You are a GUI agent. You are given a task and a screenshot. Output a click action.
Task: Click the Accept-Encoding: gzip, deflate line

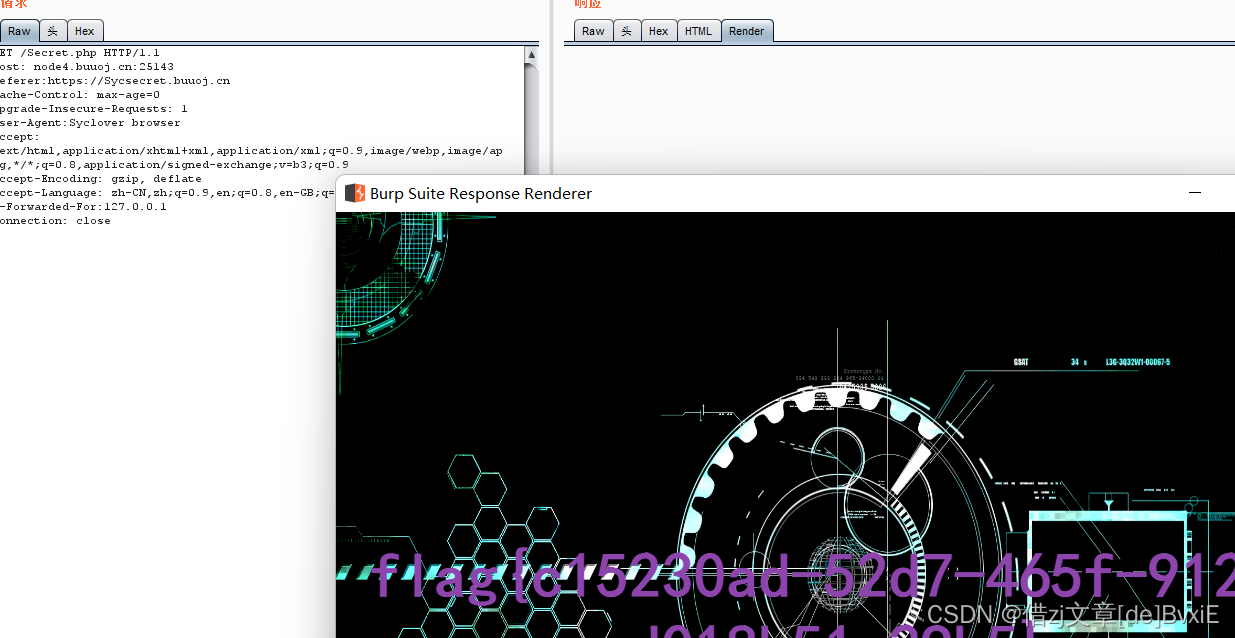pos(101,179)
